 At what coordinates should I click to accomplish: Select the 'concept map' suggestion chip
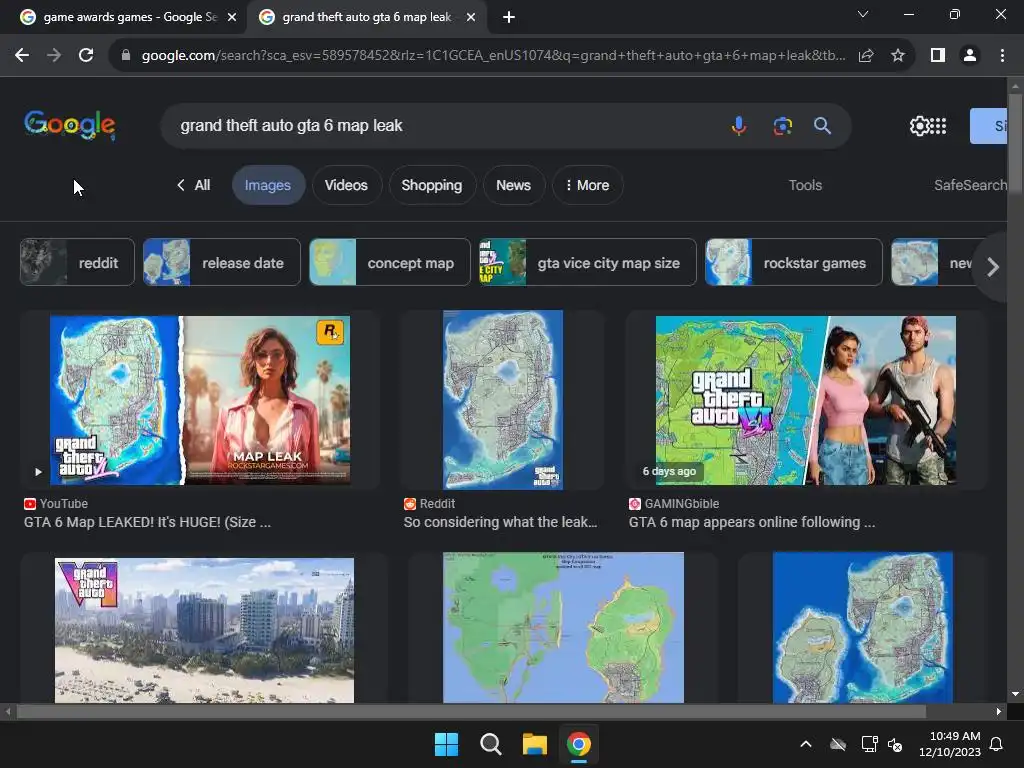390,263
